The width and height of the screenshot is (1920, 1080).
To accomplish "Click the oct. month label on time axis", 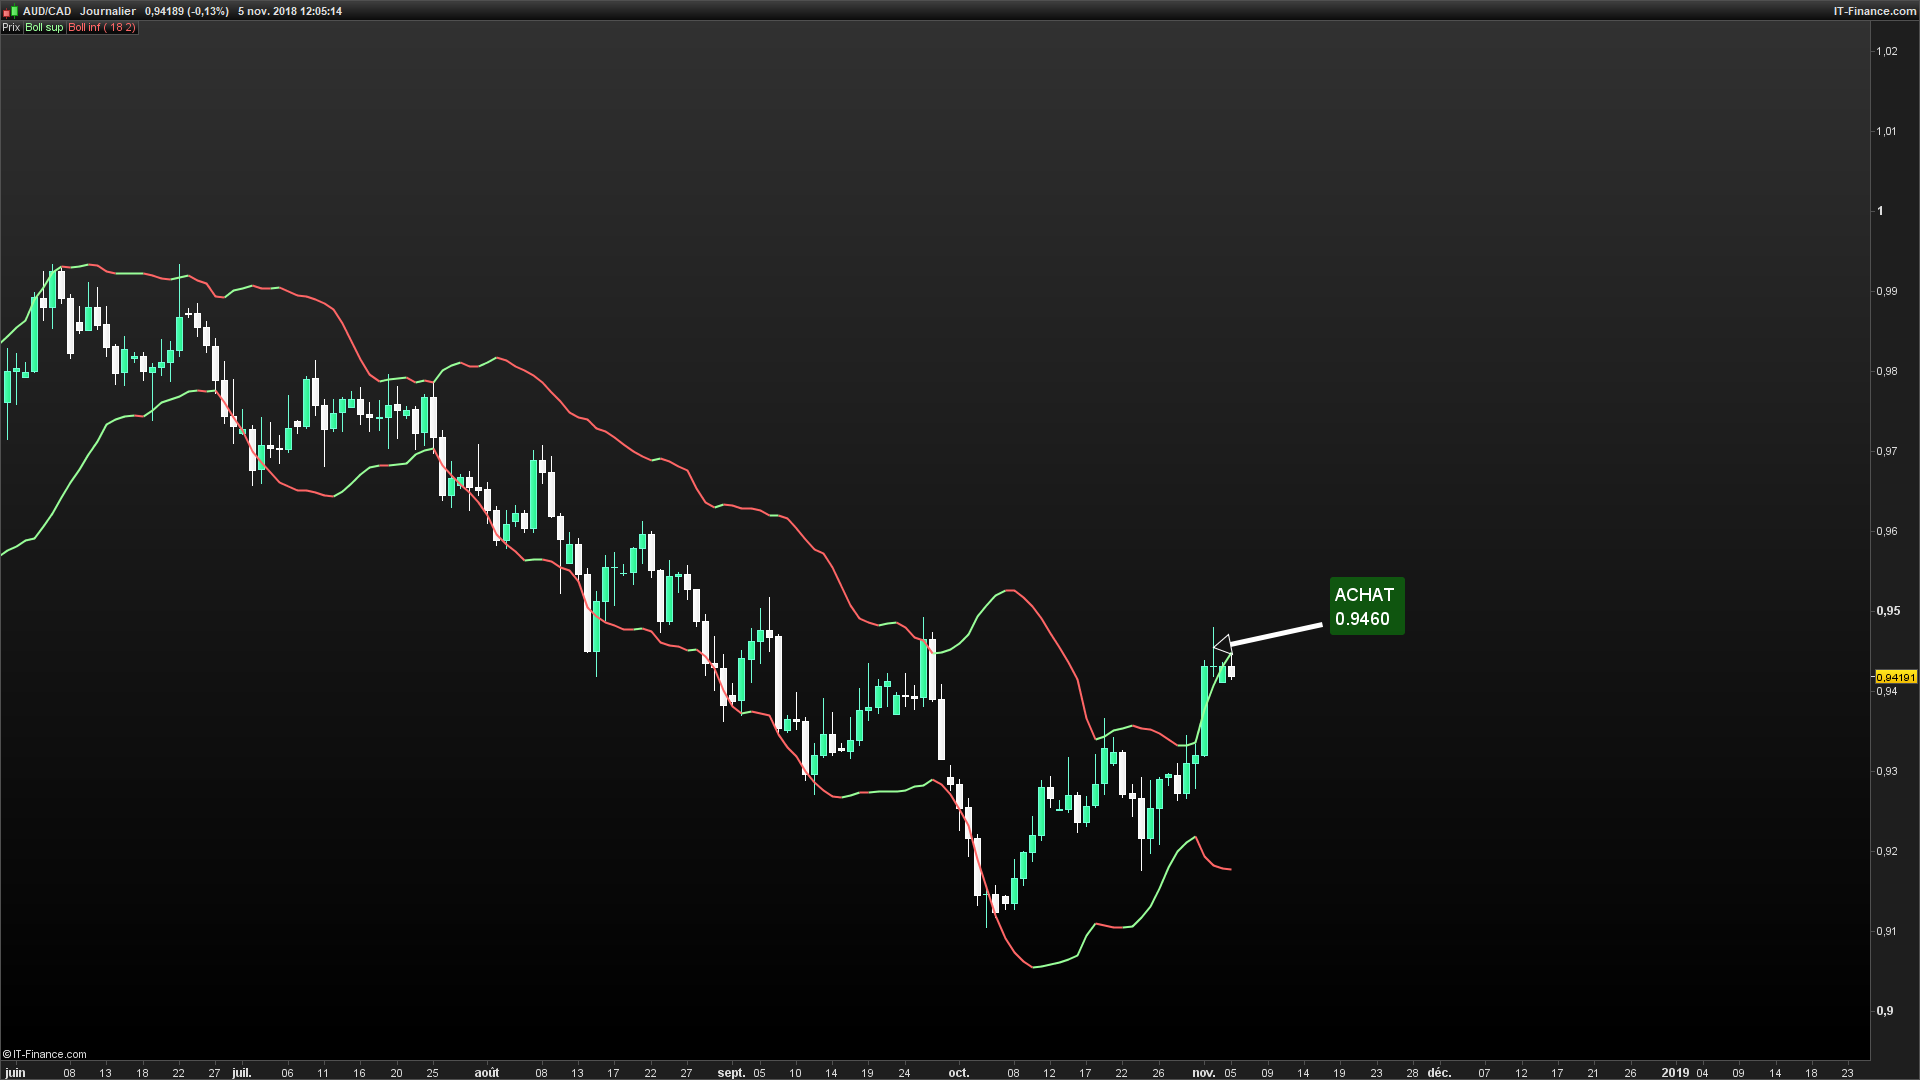I will click(959, 1072).
